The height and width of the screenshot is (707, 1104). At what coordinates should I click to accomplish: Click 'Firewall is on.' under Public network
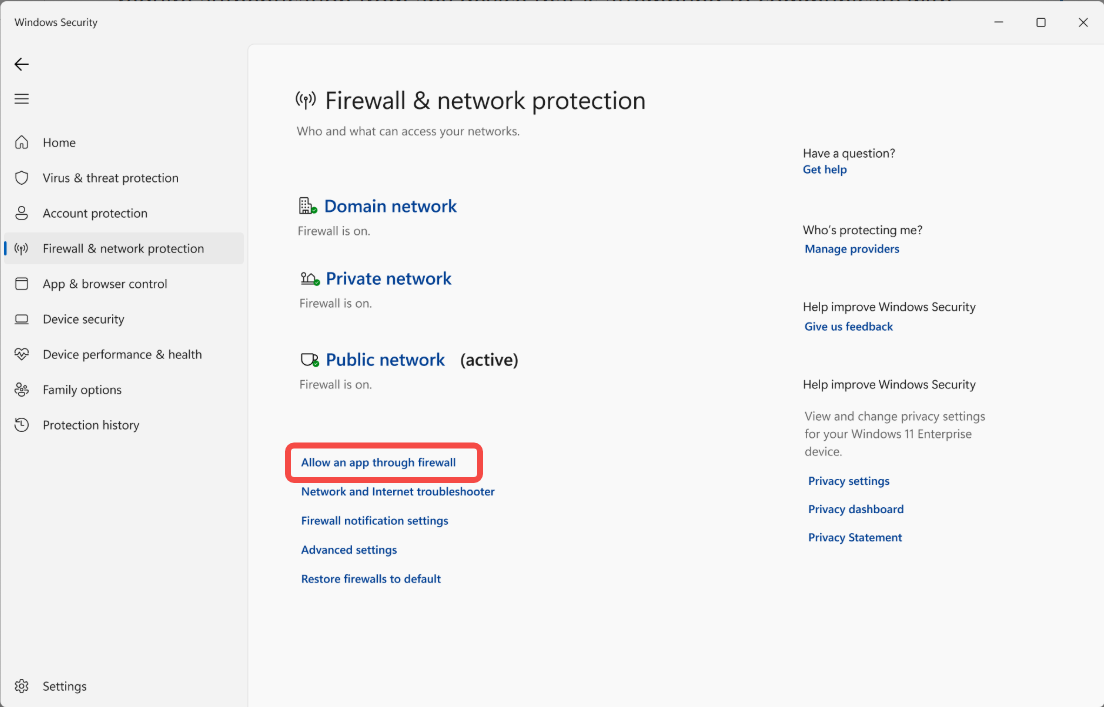pyautogui.click(x=335, y=384)
